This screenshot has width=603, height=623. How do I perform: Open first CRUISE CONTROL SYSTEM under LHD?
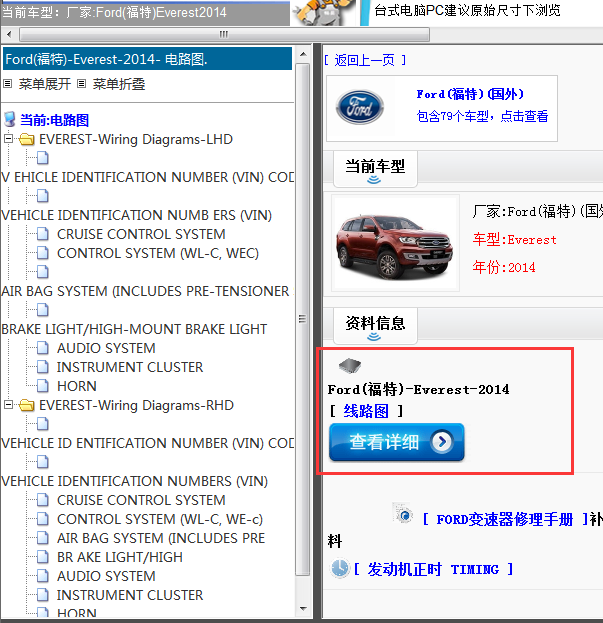[x=141, y=234]
